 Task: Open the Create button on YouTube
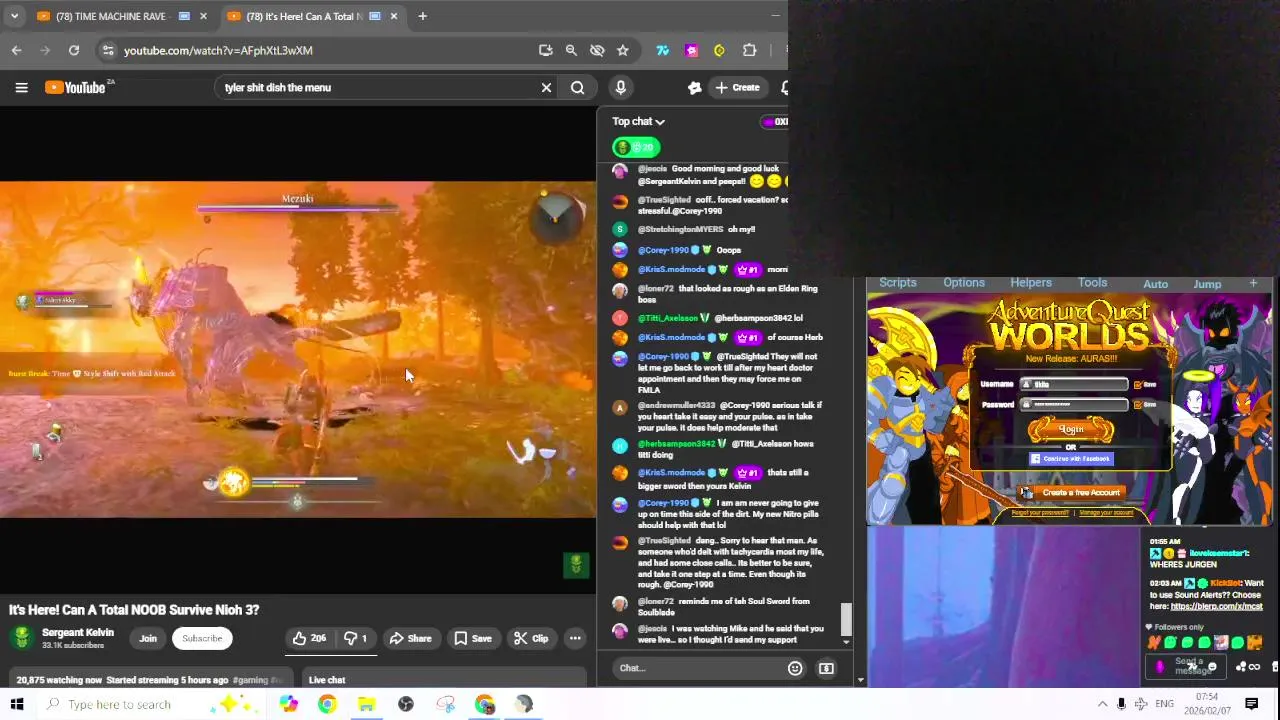click(736, 88)
